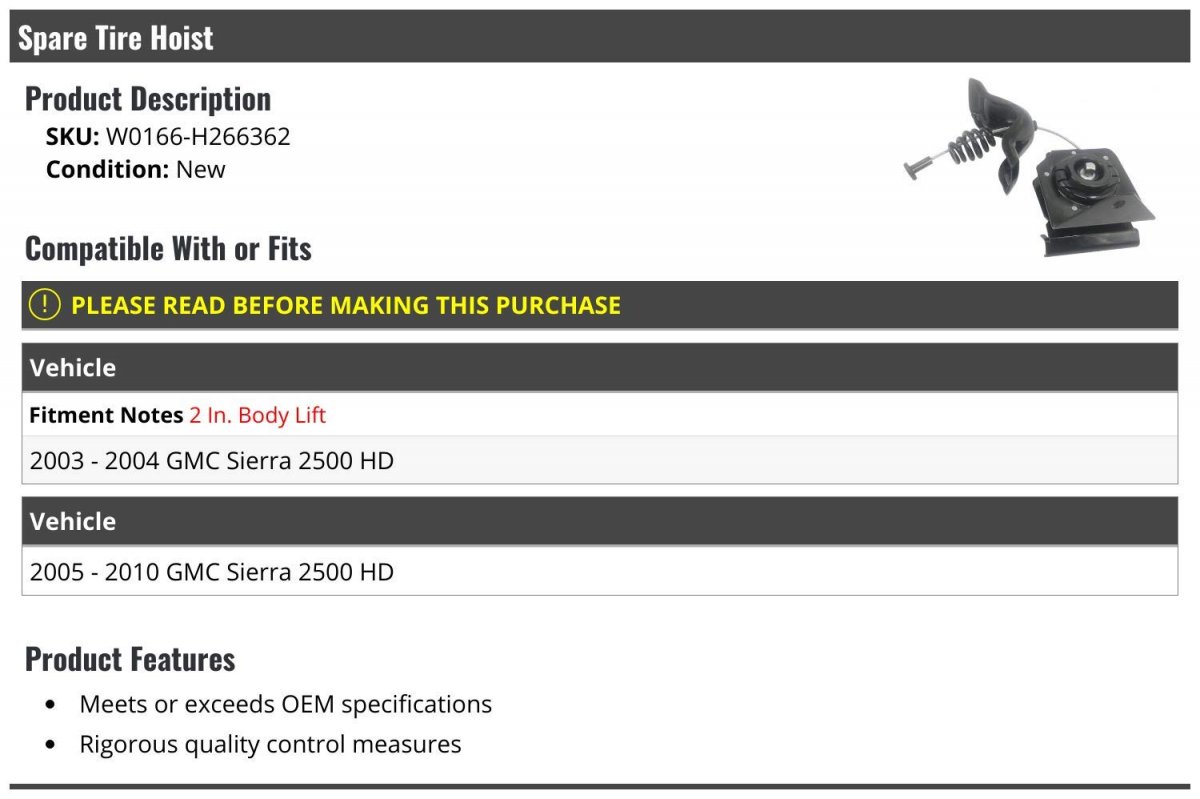The width and height of the screenshot is (1200, 799).
Task: Click the bold SKU label
Action: tap(72, 136)
